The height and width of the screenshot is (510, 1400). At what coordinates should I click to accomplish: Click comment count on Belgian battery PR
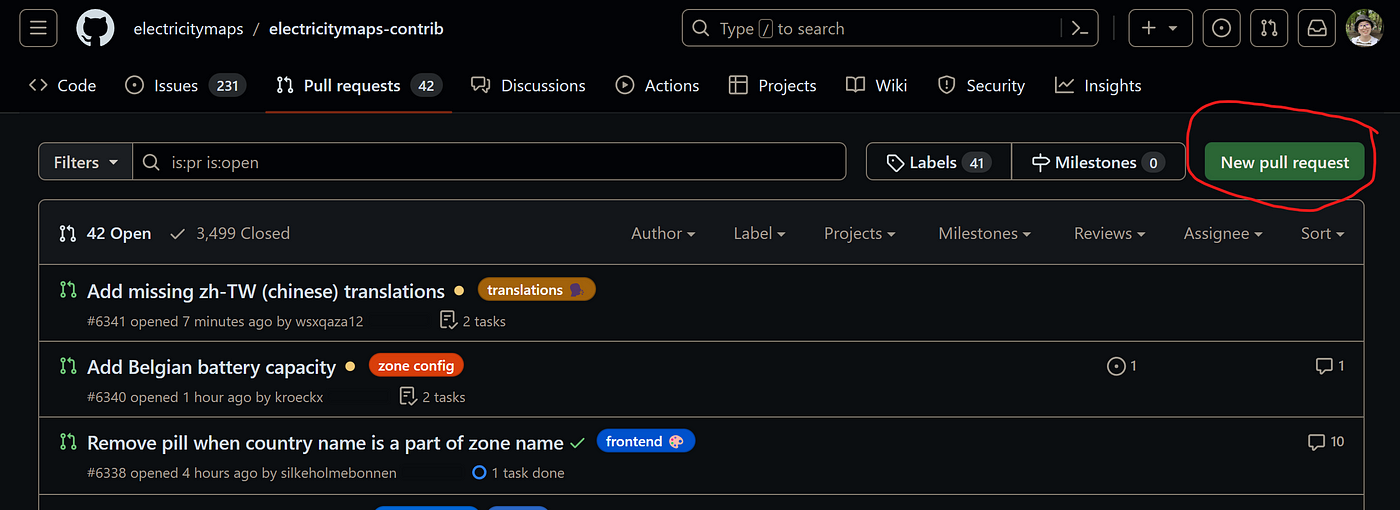(1329, 366)
